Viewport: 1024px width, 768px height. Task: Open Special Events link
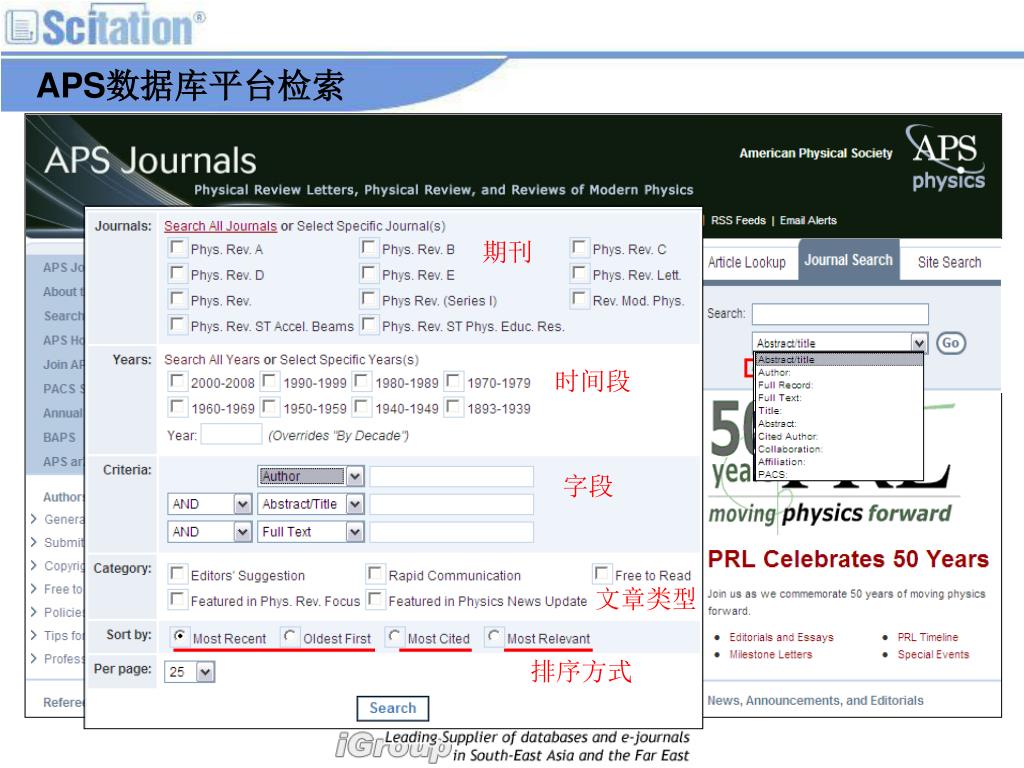coord(933,654)
